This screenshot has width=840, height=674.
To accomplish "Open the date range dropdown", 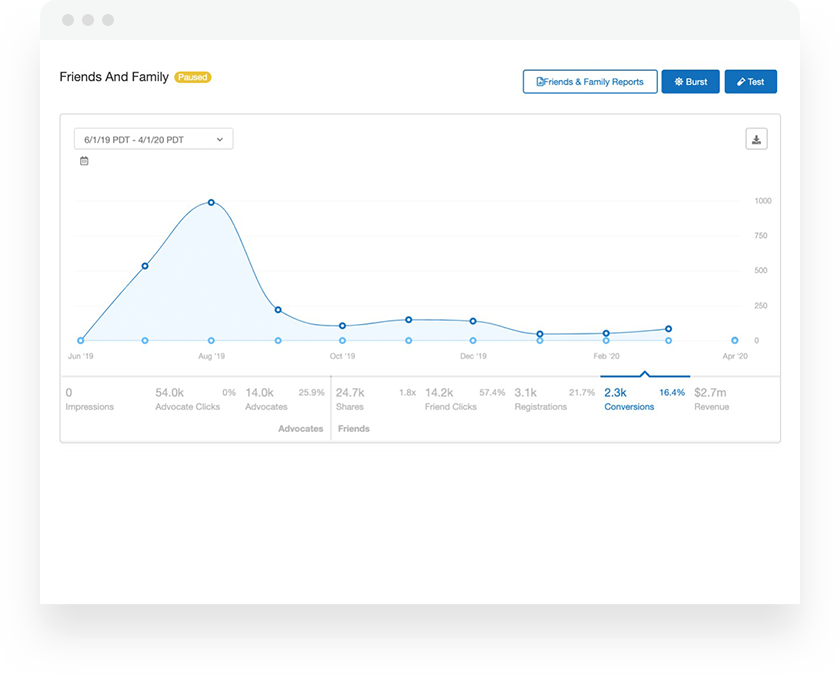I will 153,139.
